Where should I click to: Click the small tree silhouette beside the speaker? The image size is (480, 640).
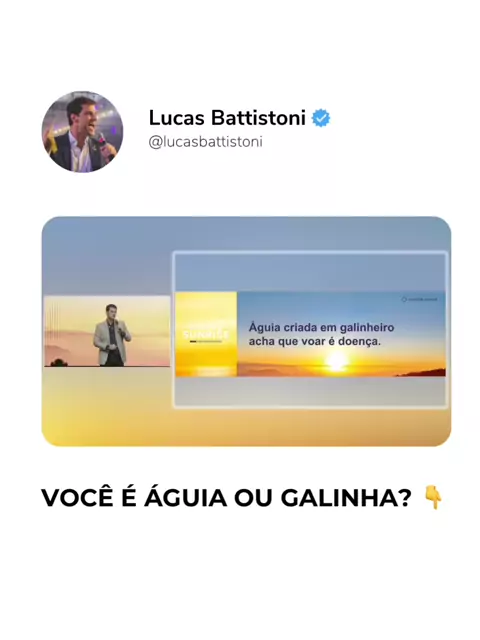59,362
